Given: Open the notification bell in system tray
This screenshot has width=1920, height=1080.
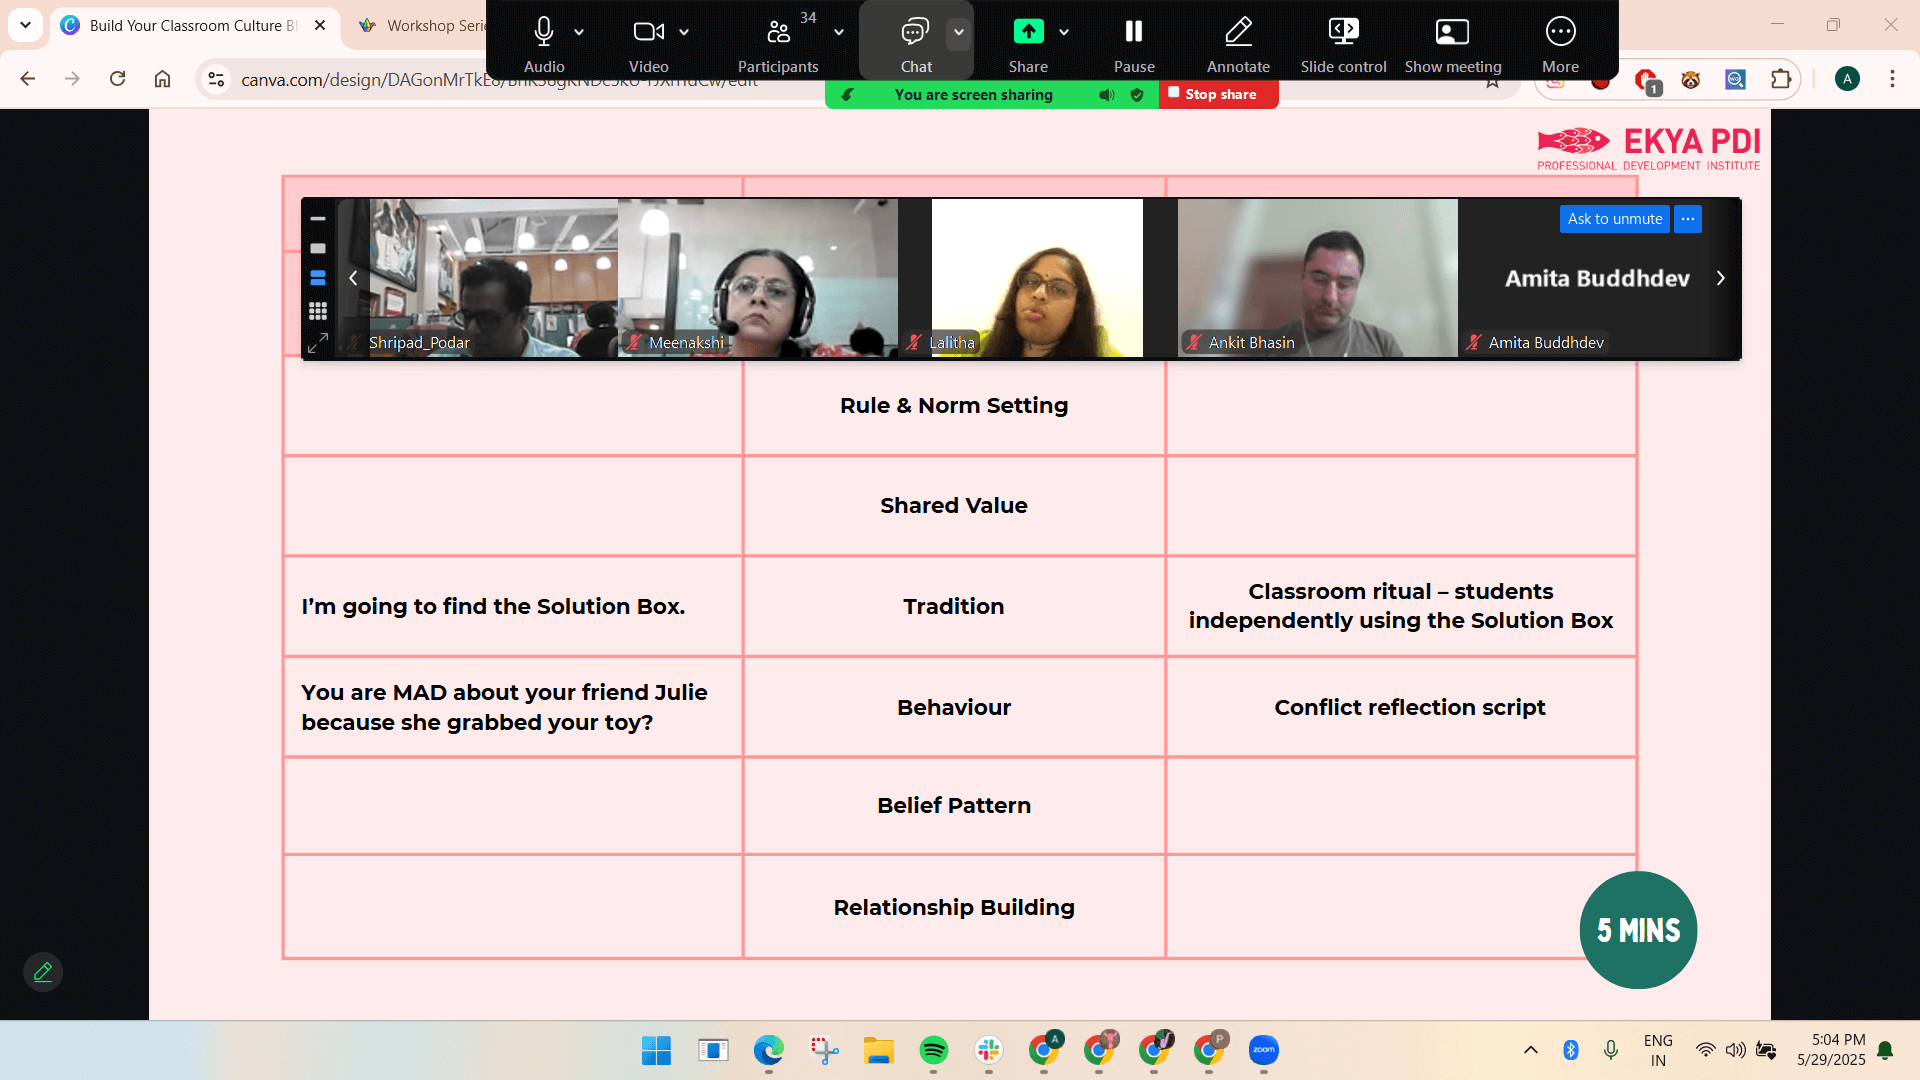Looking at the screenshot, I should (1885, 1050).
